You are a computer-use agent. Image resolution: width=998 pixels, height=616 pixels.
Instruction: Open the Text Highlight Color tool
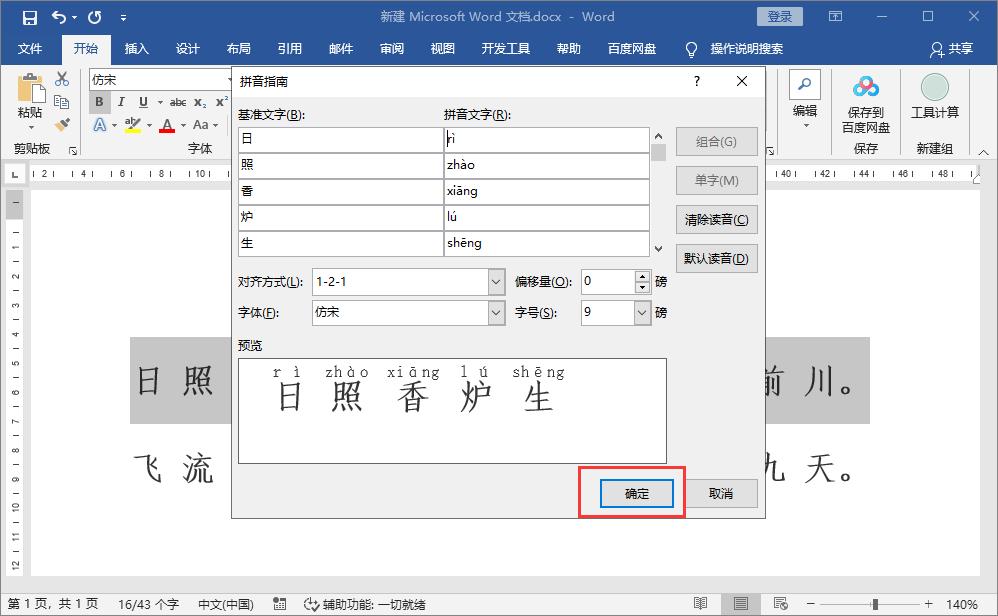click(133, 124)
